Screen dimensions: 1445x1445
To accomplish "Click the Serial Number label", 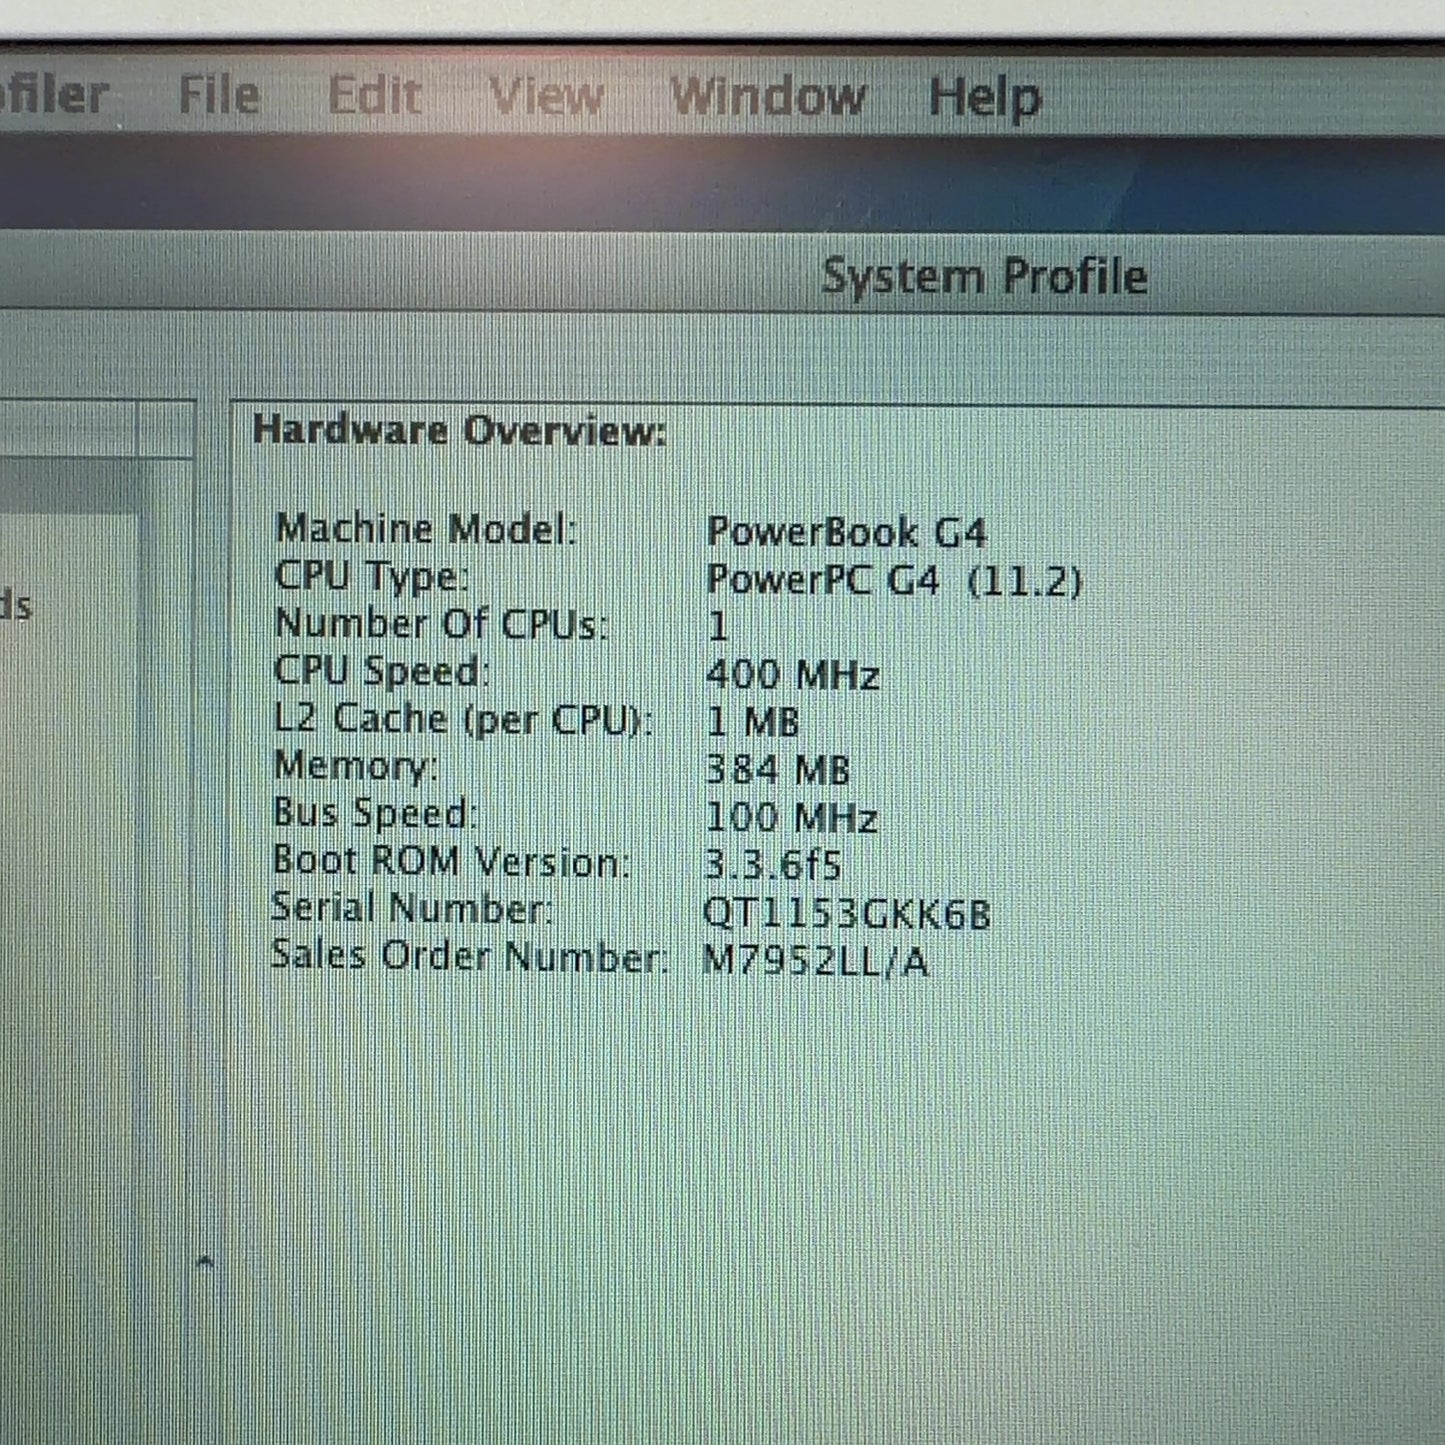I will tap(411, 908).
